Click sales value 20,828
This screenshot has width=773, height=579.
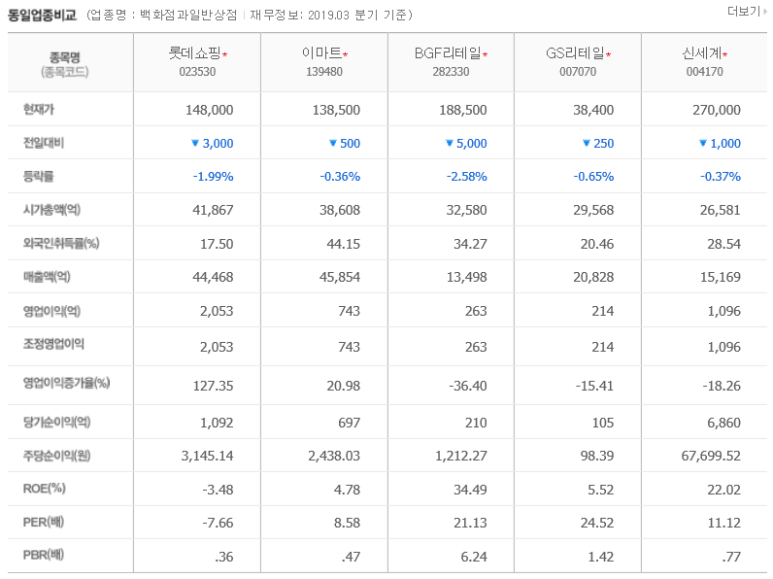pyautogui.click(x=594, y=277)
